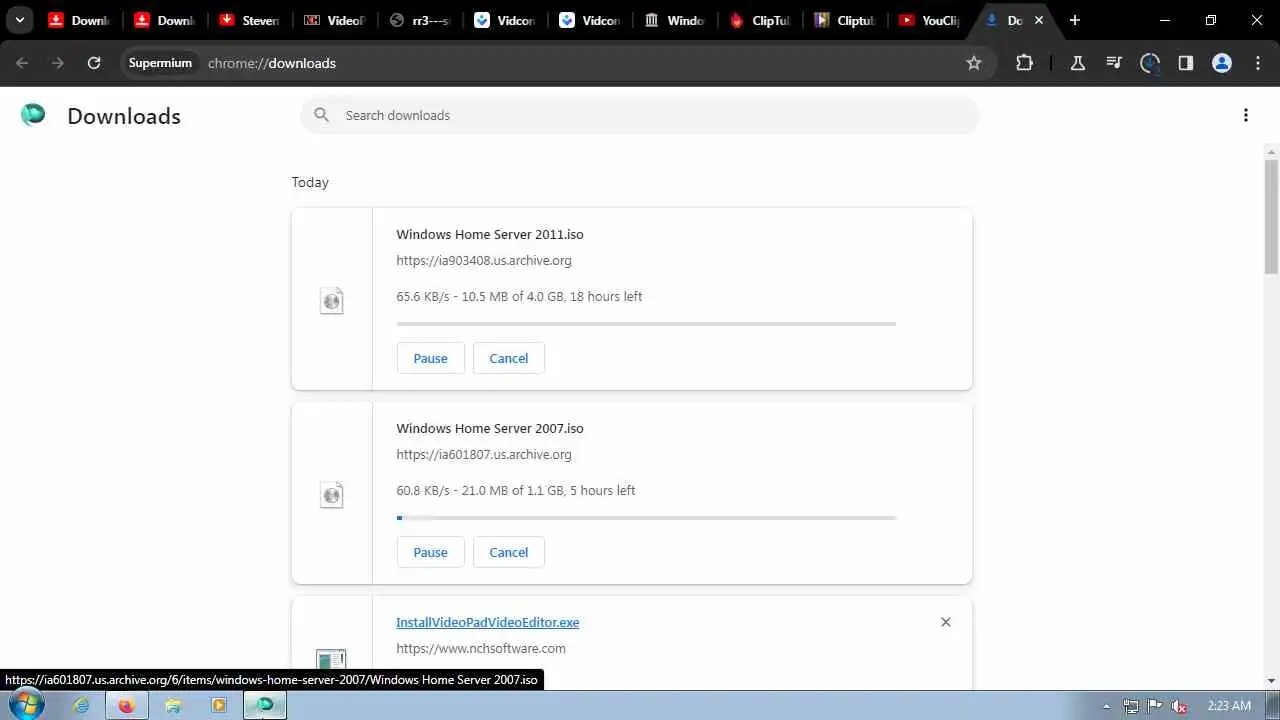Click the Search downloads field

(x=640, y=115)
